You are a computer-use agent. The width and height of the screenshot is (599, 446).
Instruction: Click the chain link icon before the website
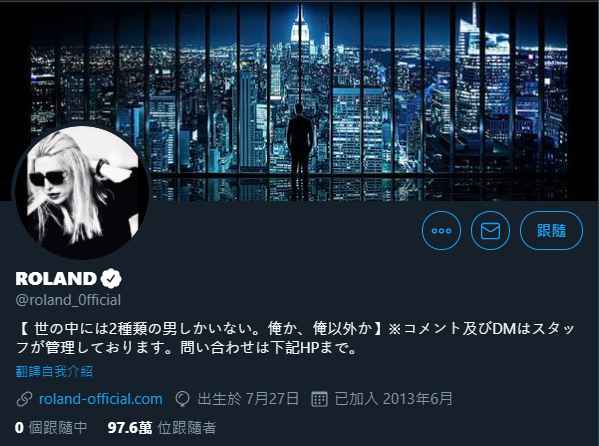(x=24, y=399)
